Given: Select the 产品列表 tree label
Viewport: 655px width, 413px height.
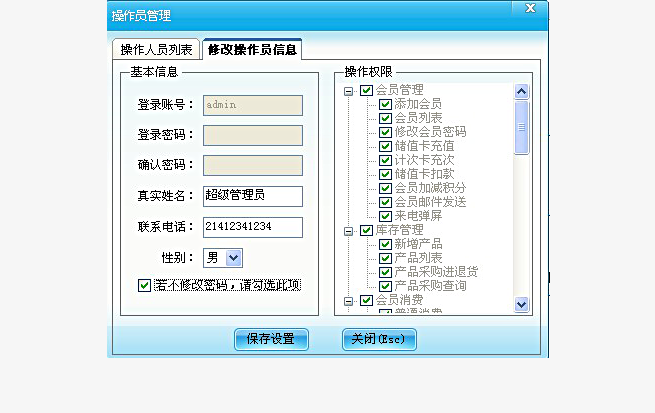Looking at the screenshot, I should pos(418,258).
